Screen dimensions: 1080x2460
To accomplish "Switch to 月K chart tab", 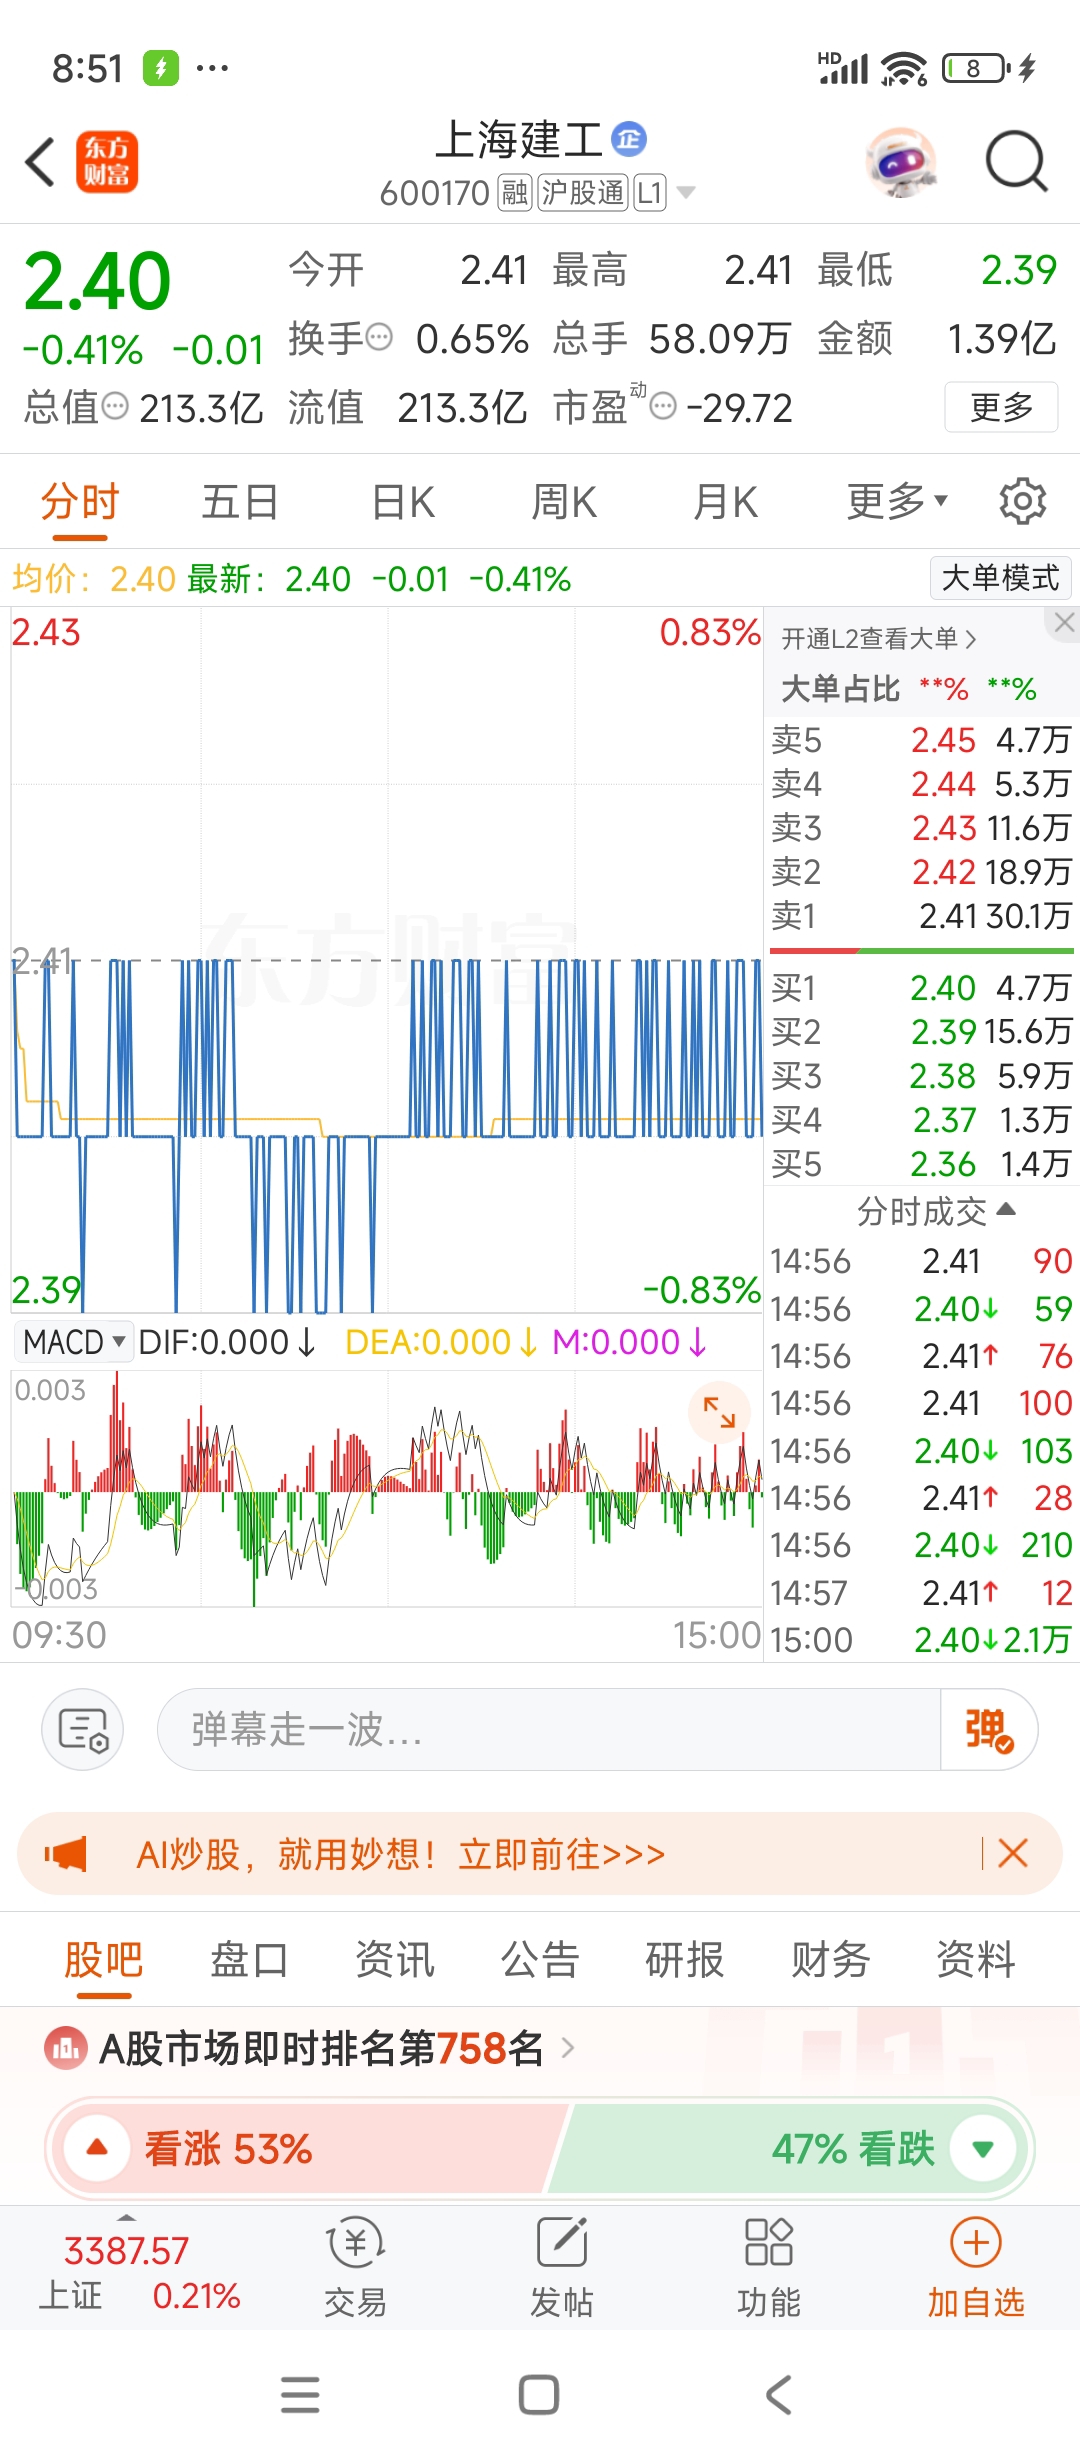I will (725, 502).
